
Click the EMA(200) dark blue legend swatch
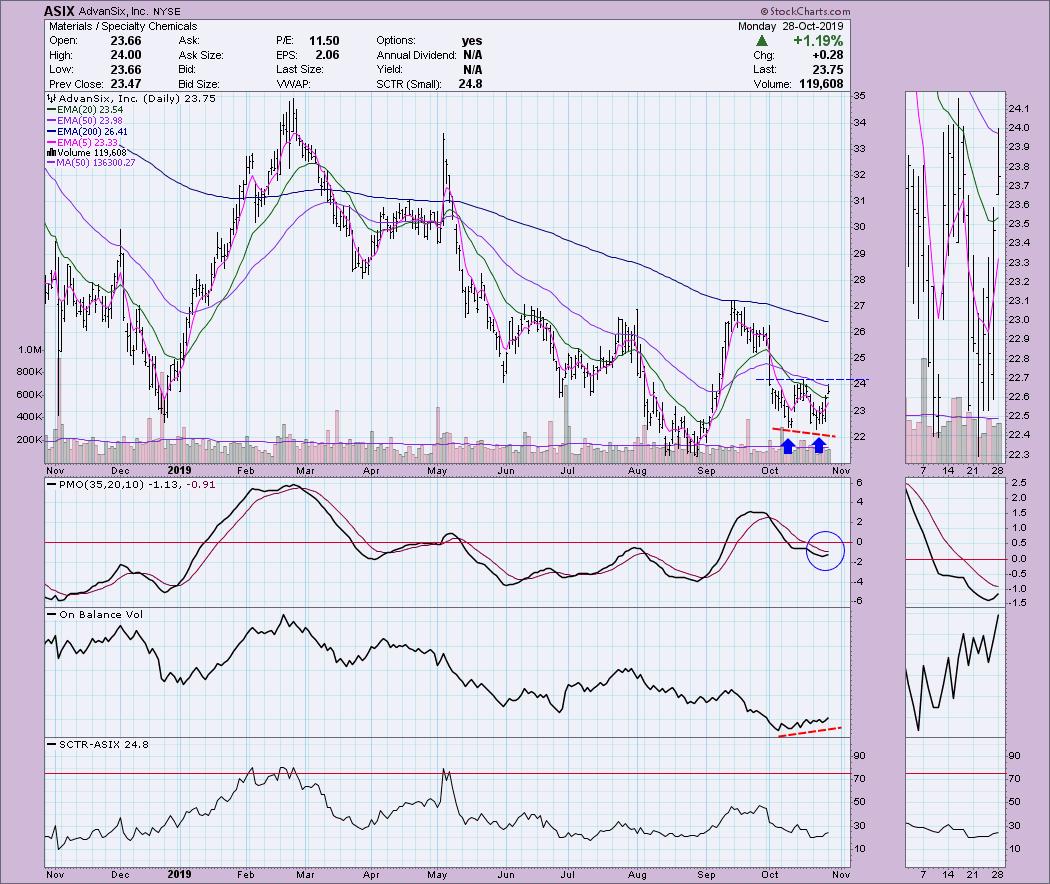click(x=52, y=132)
